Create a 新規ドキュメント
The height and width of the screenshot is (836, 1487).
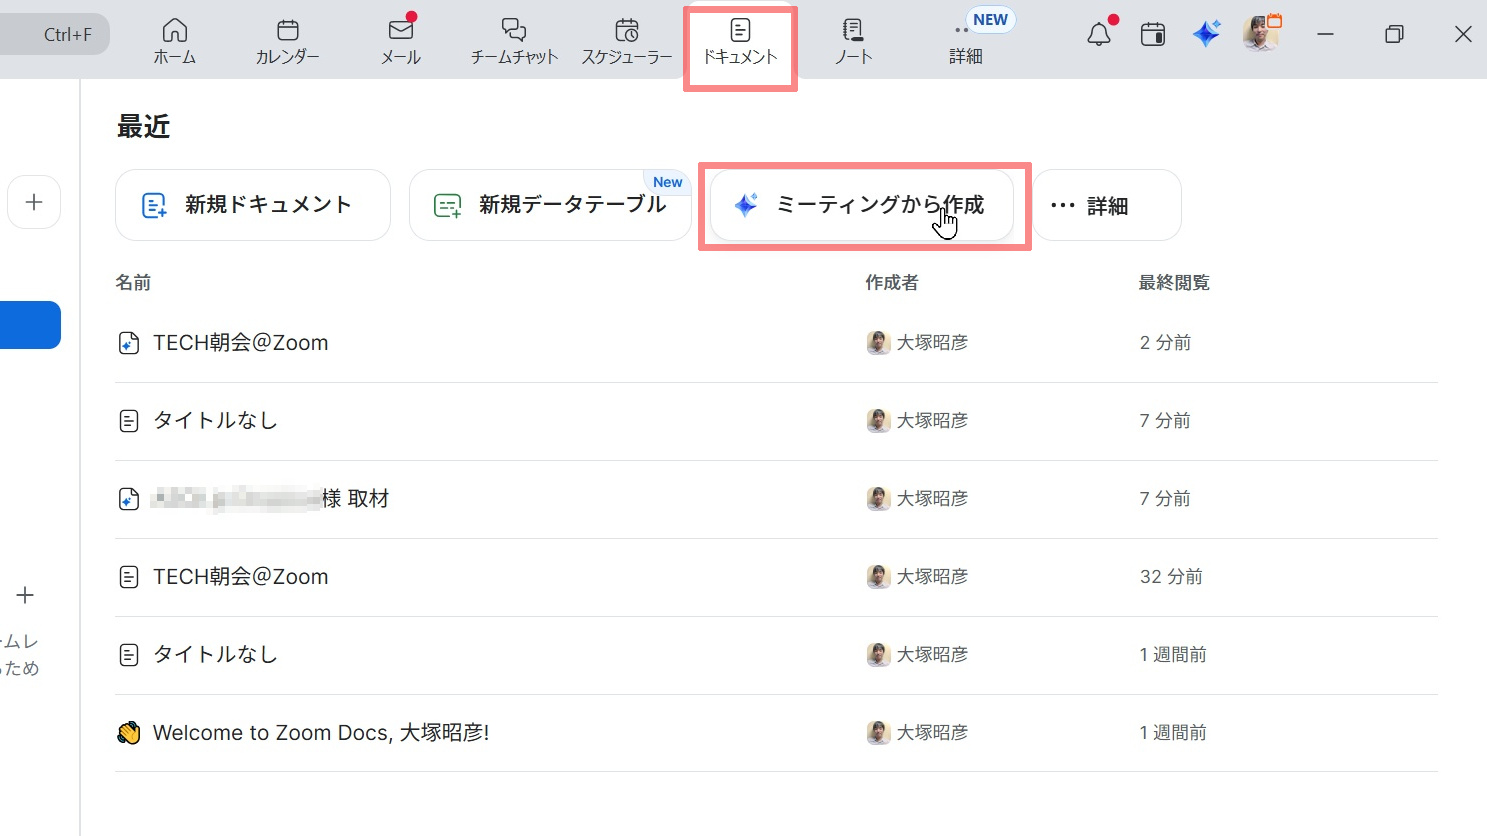253,205
